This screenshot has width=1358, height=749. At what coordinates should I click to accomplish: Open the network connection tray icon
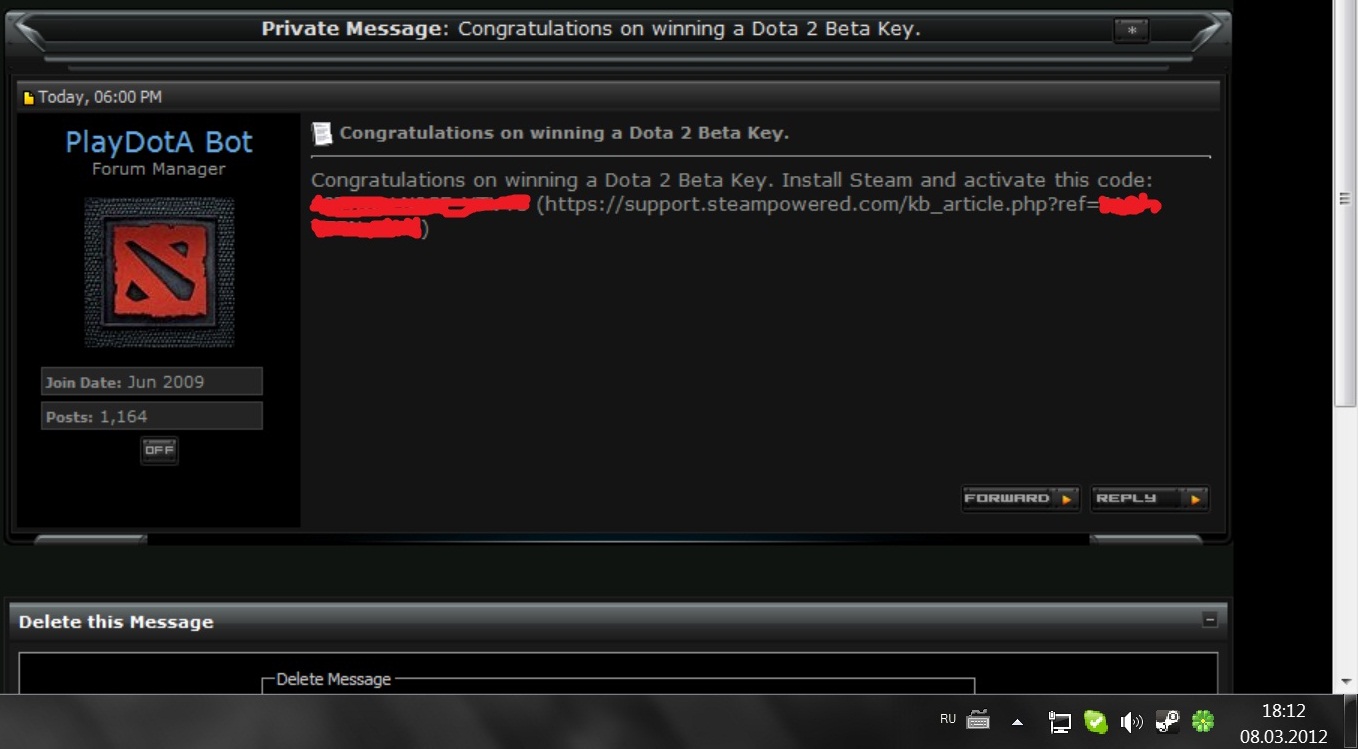(x=1060, y=721)
